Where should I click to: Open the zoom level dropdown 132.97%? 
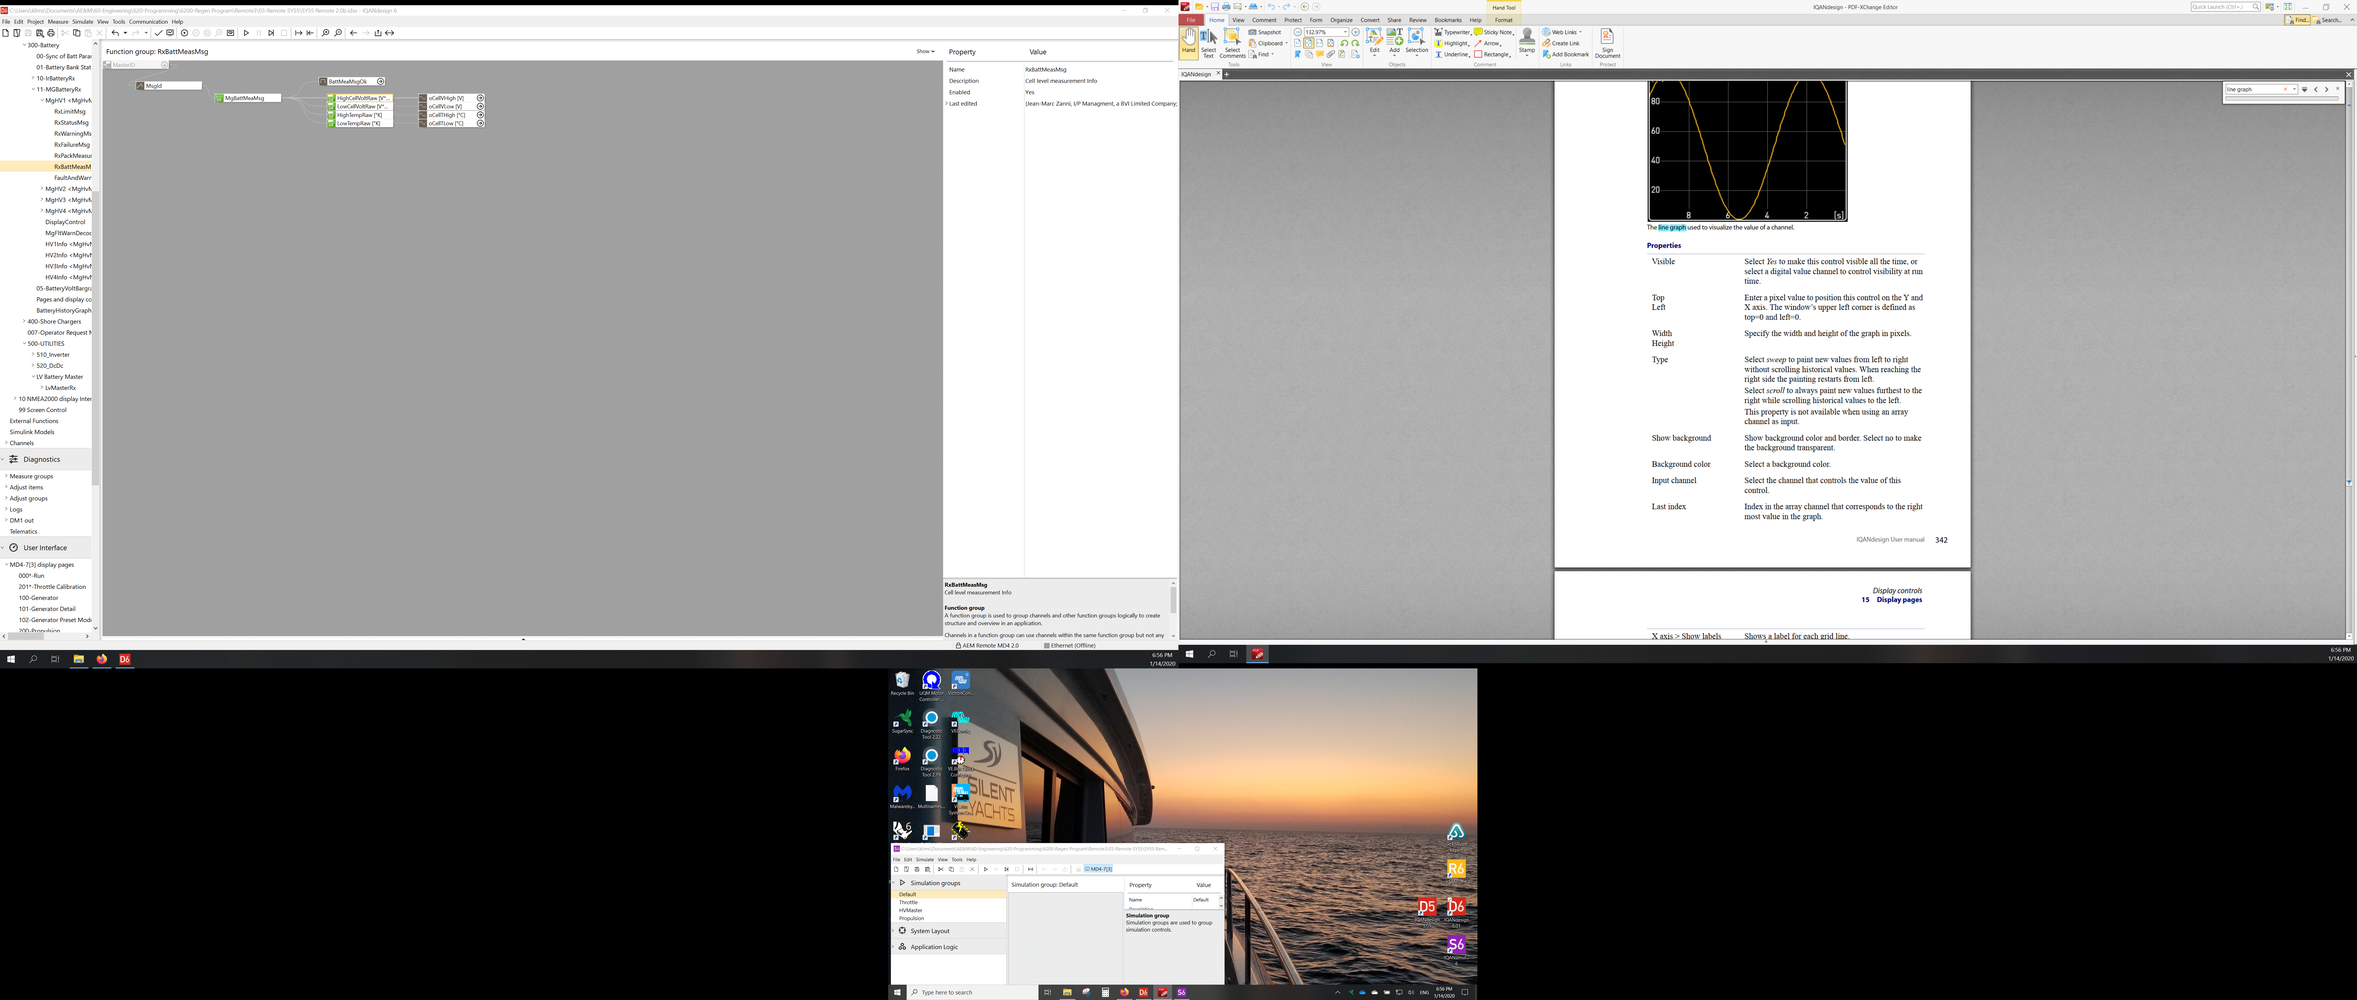[1344, 32]
